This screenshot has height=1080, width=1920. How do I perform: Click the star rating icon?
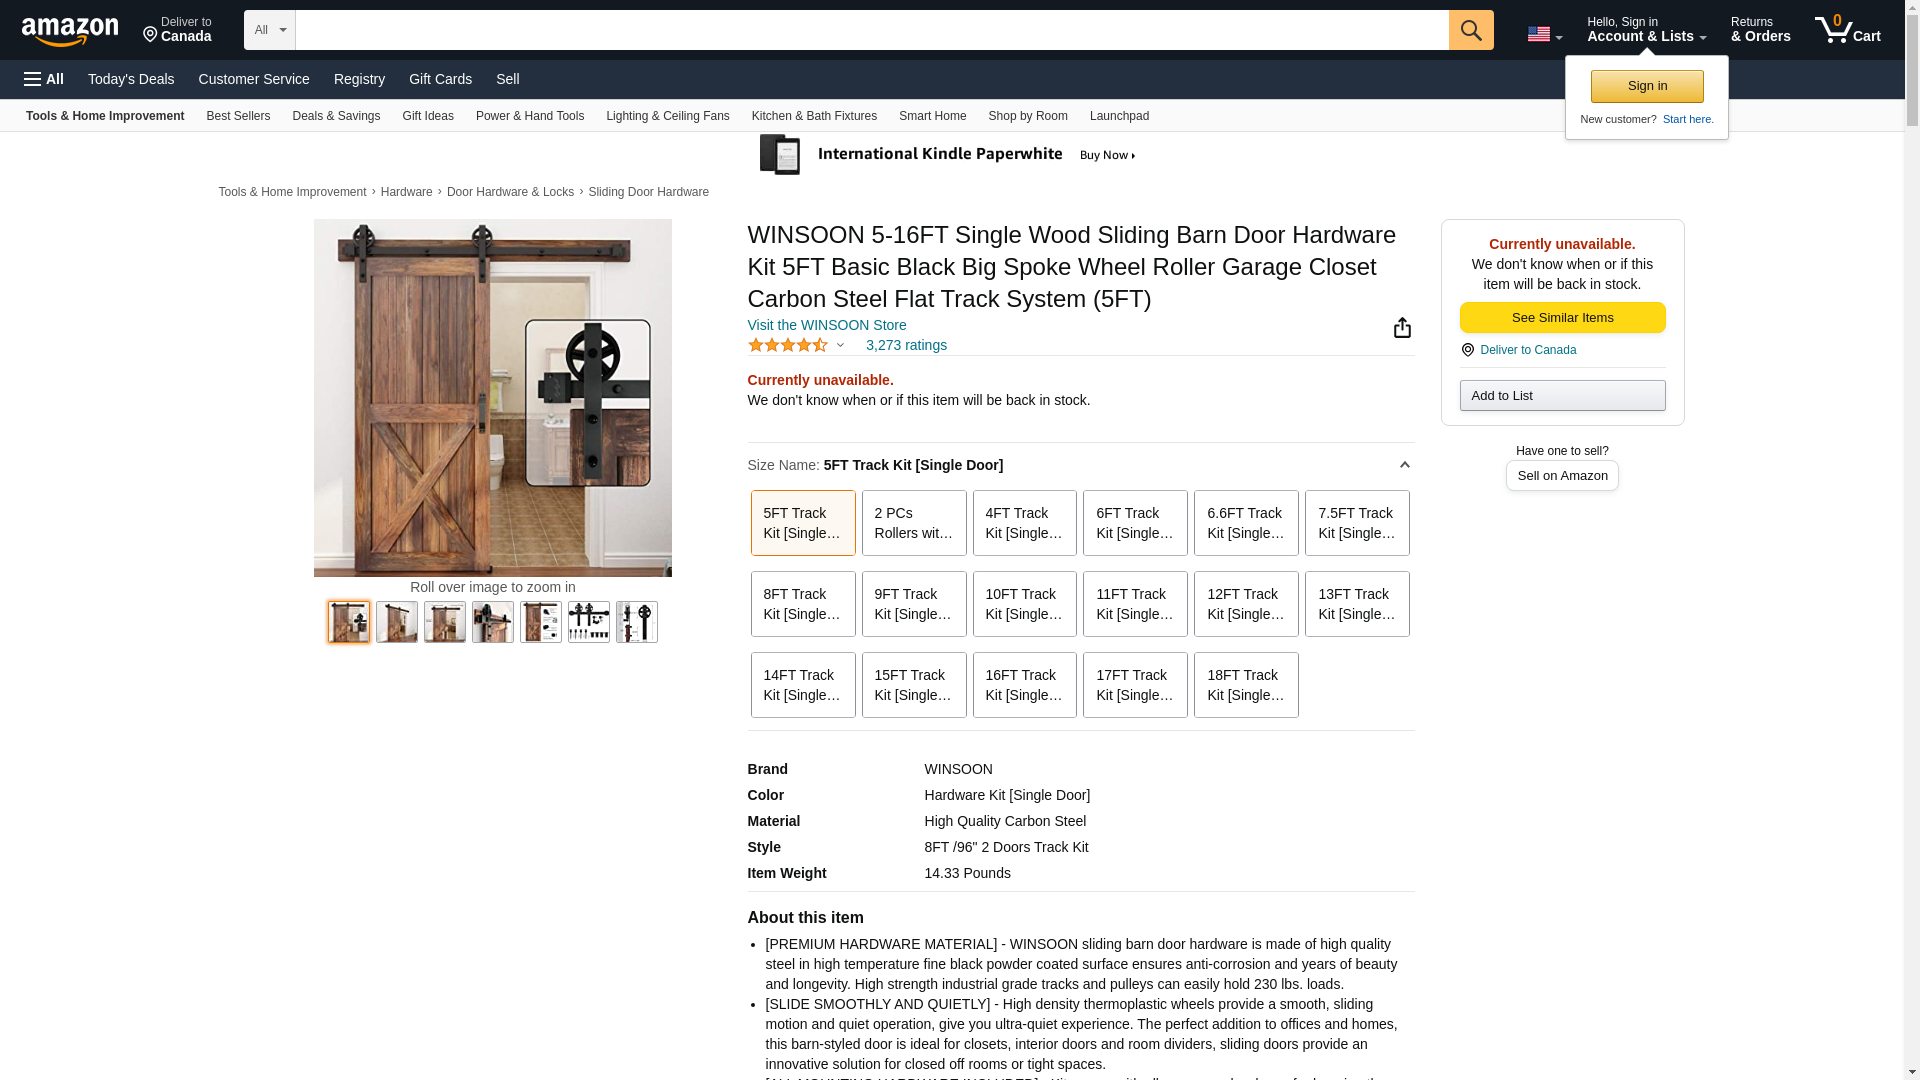[788, 345]
